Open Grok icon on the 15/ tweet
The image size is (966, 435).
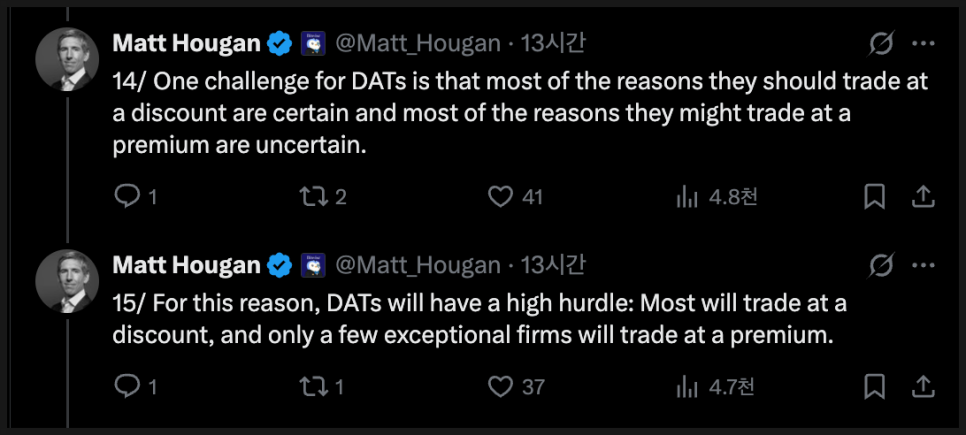[881, 265]
